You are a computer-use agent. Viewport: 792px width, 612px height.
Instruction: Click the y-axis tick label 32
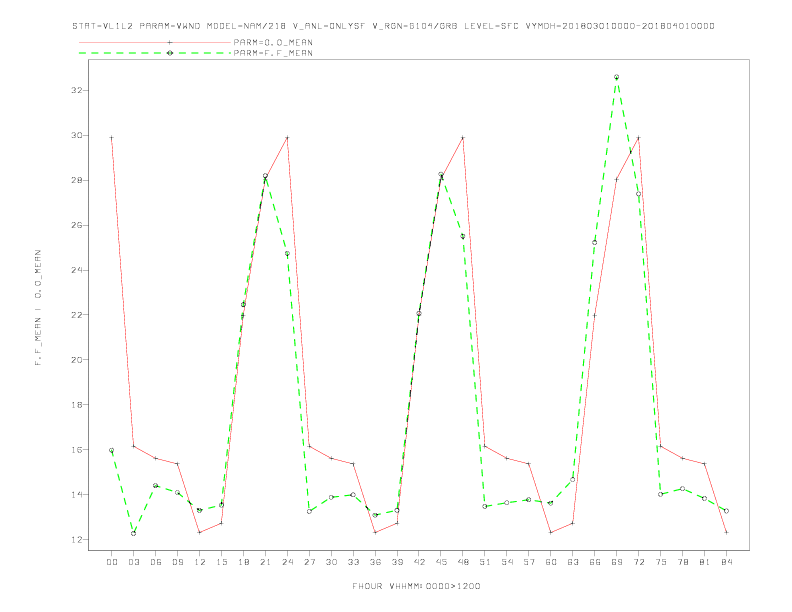point(77,90)
